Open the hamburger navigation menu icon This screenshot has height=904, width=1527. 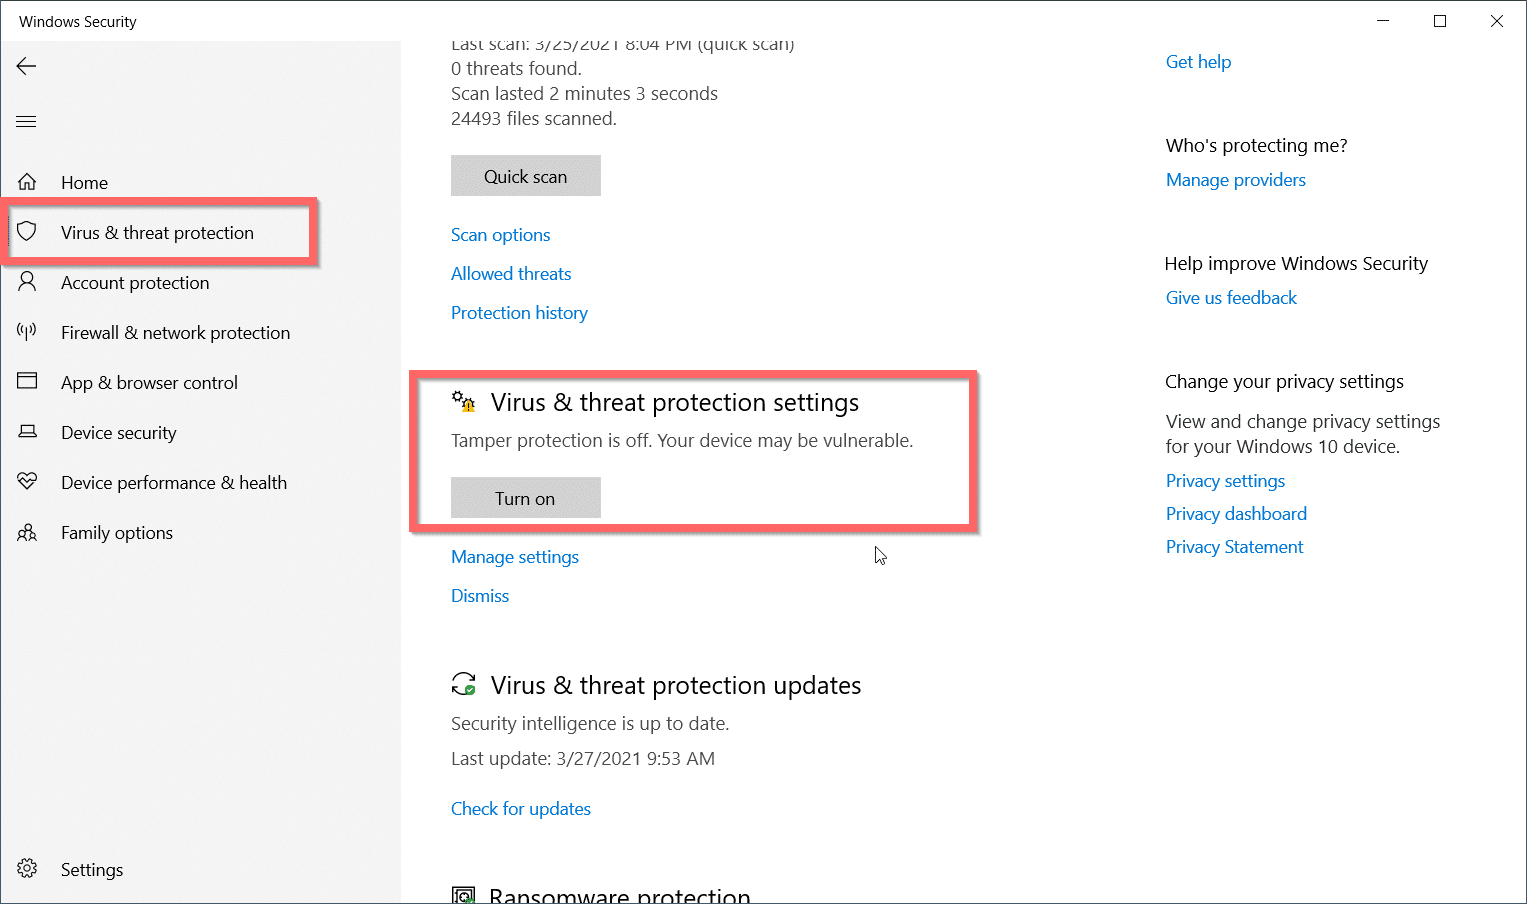click(27, 122)
